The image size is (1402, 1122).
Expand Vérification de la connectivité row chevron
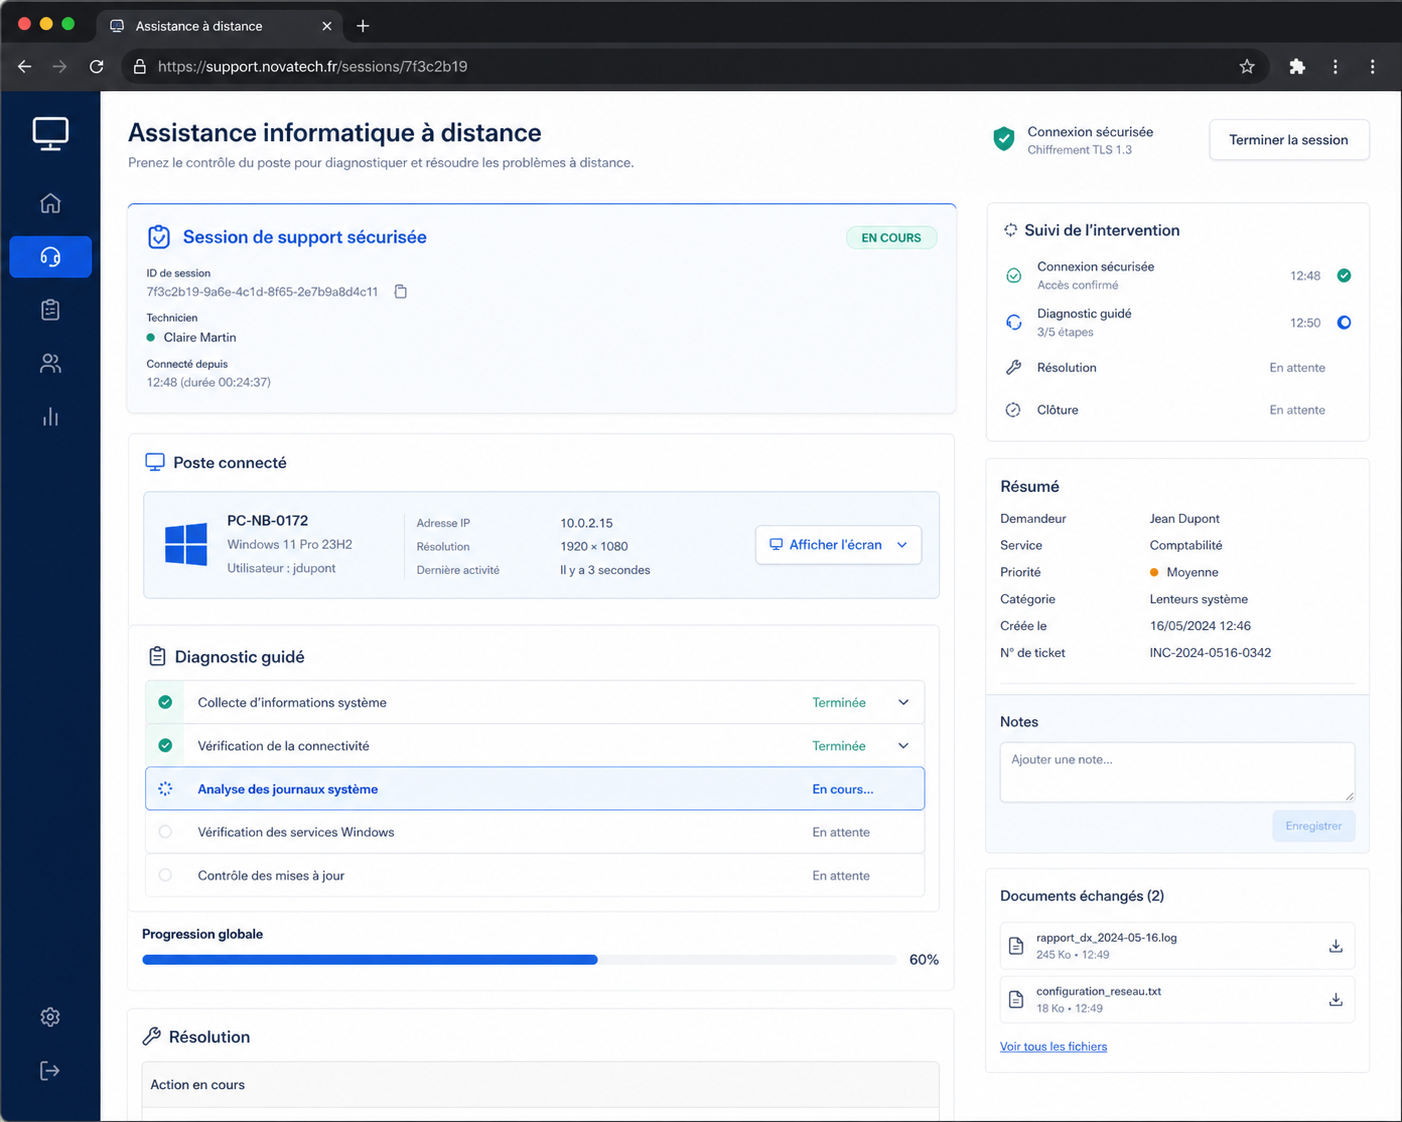coord(903,746)
